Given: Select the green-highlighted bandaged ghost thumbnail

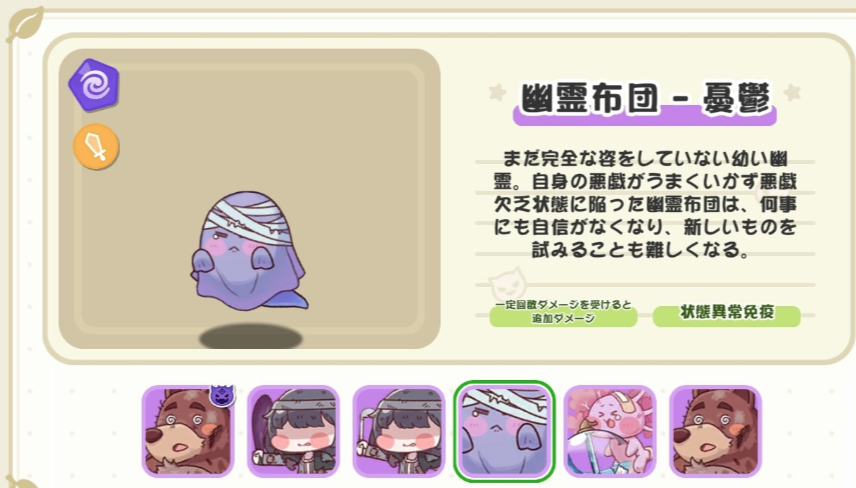Looking at the screenshot, I should pos(504,431).
